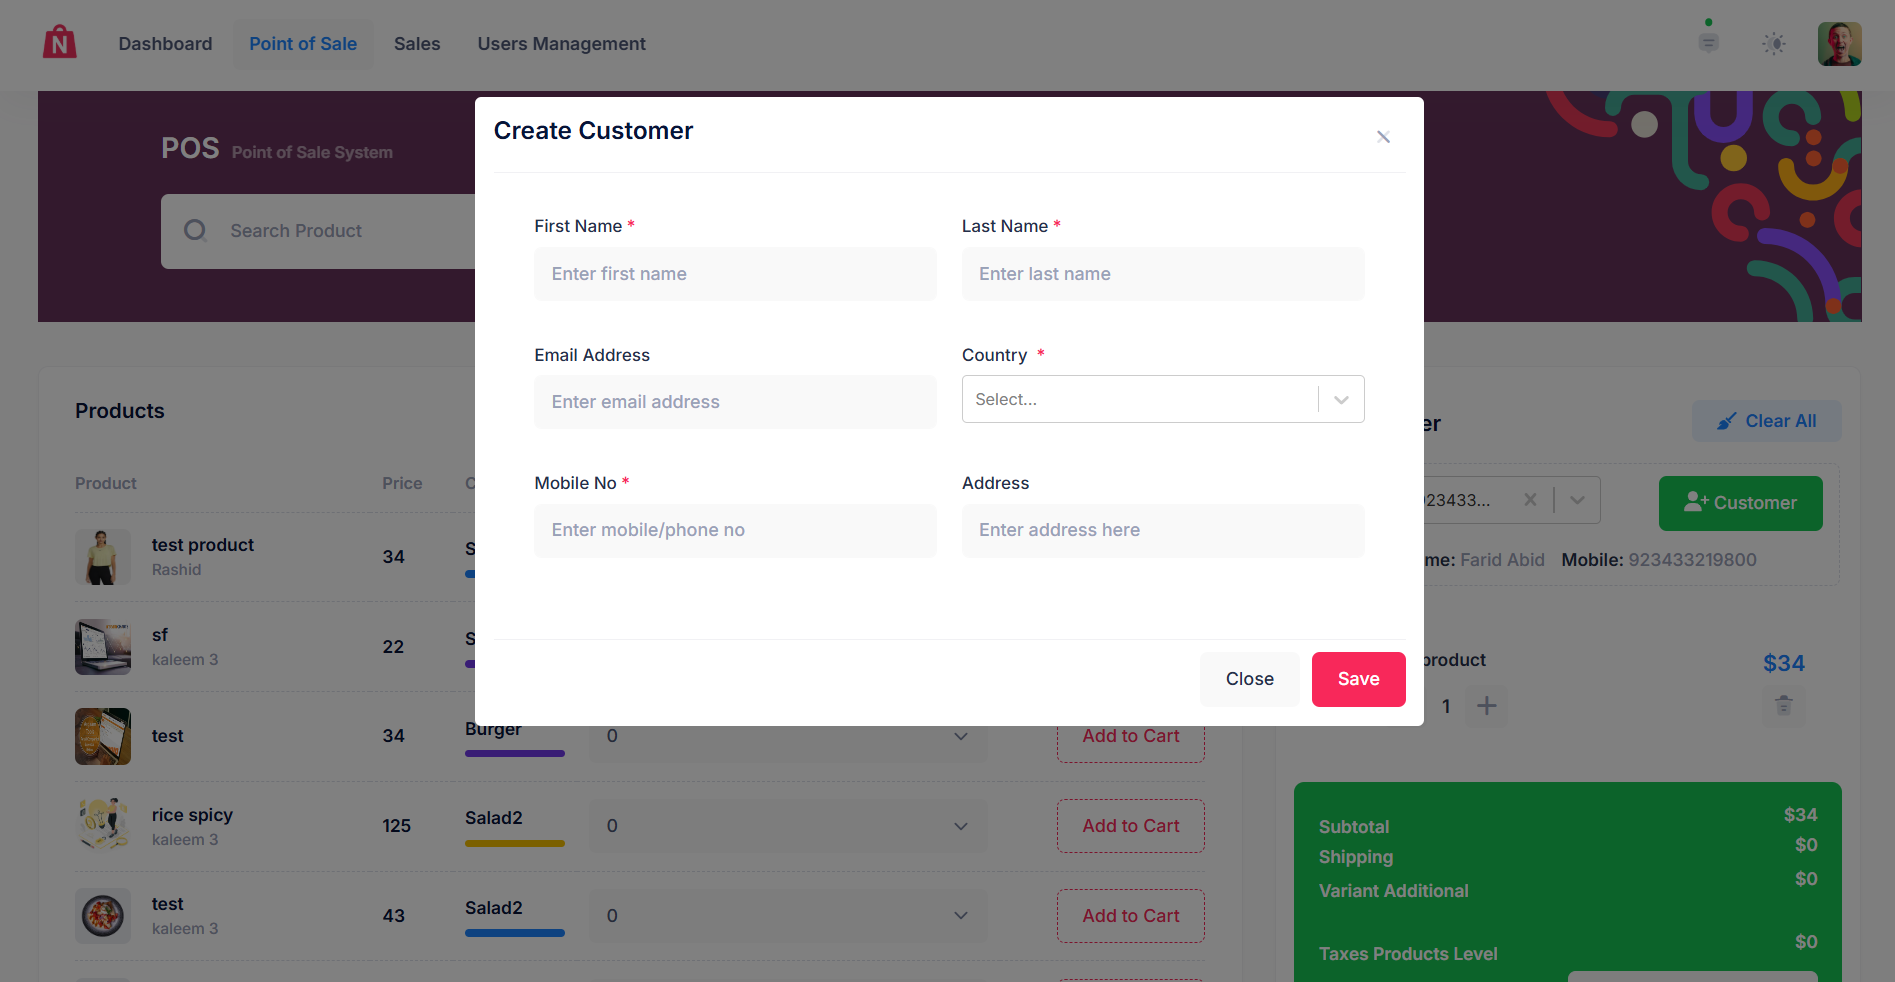Click the Clear All button
The width and height of the screenshot is (1895, 982).
point(1766,421)
